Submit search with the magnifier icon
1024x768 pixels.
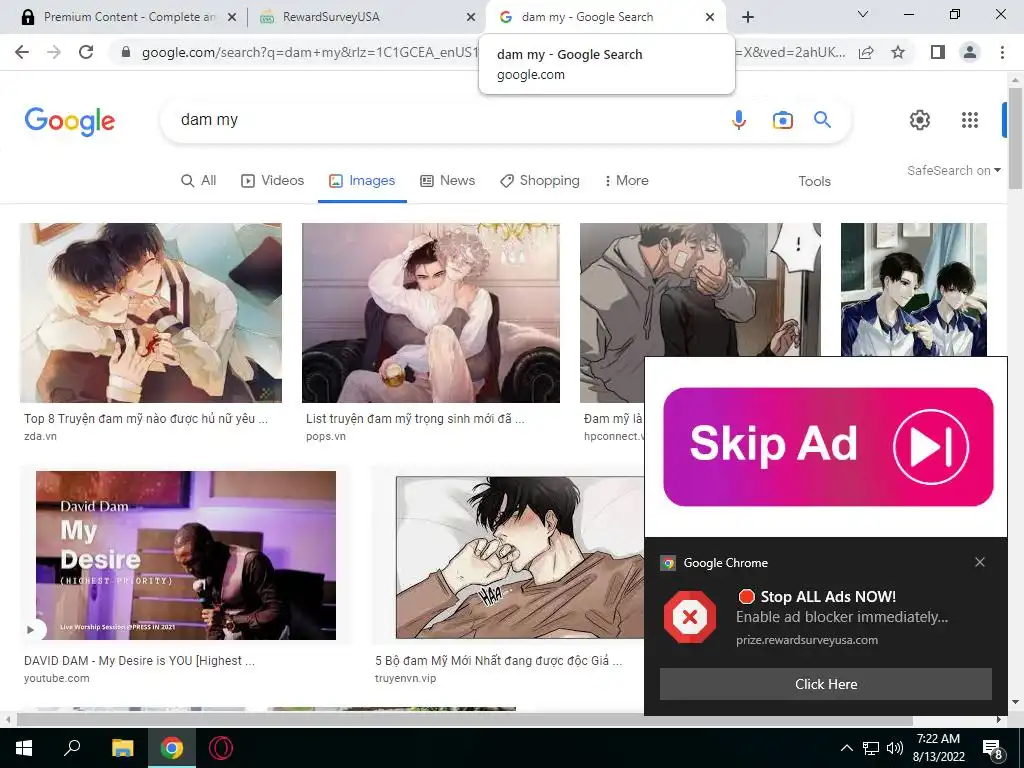(x=822, y=120)
